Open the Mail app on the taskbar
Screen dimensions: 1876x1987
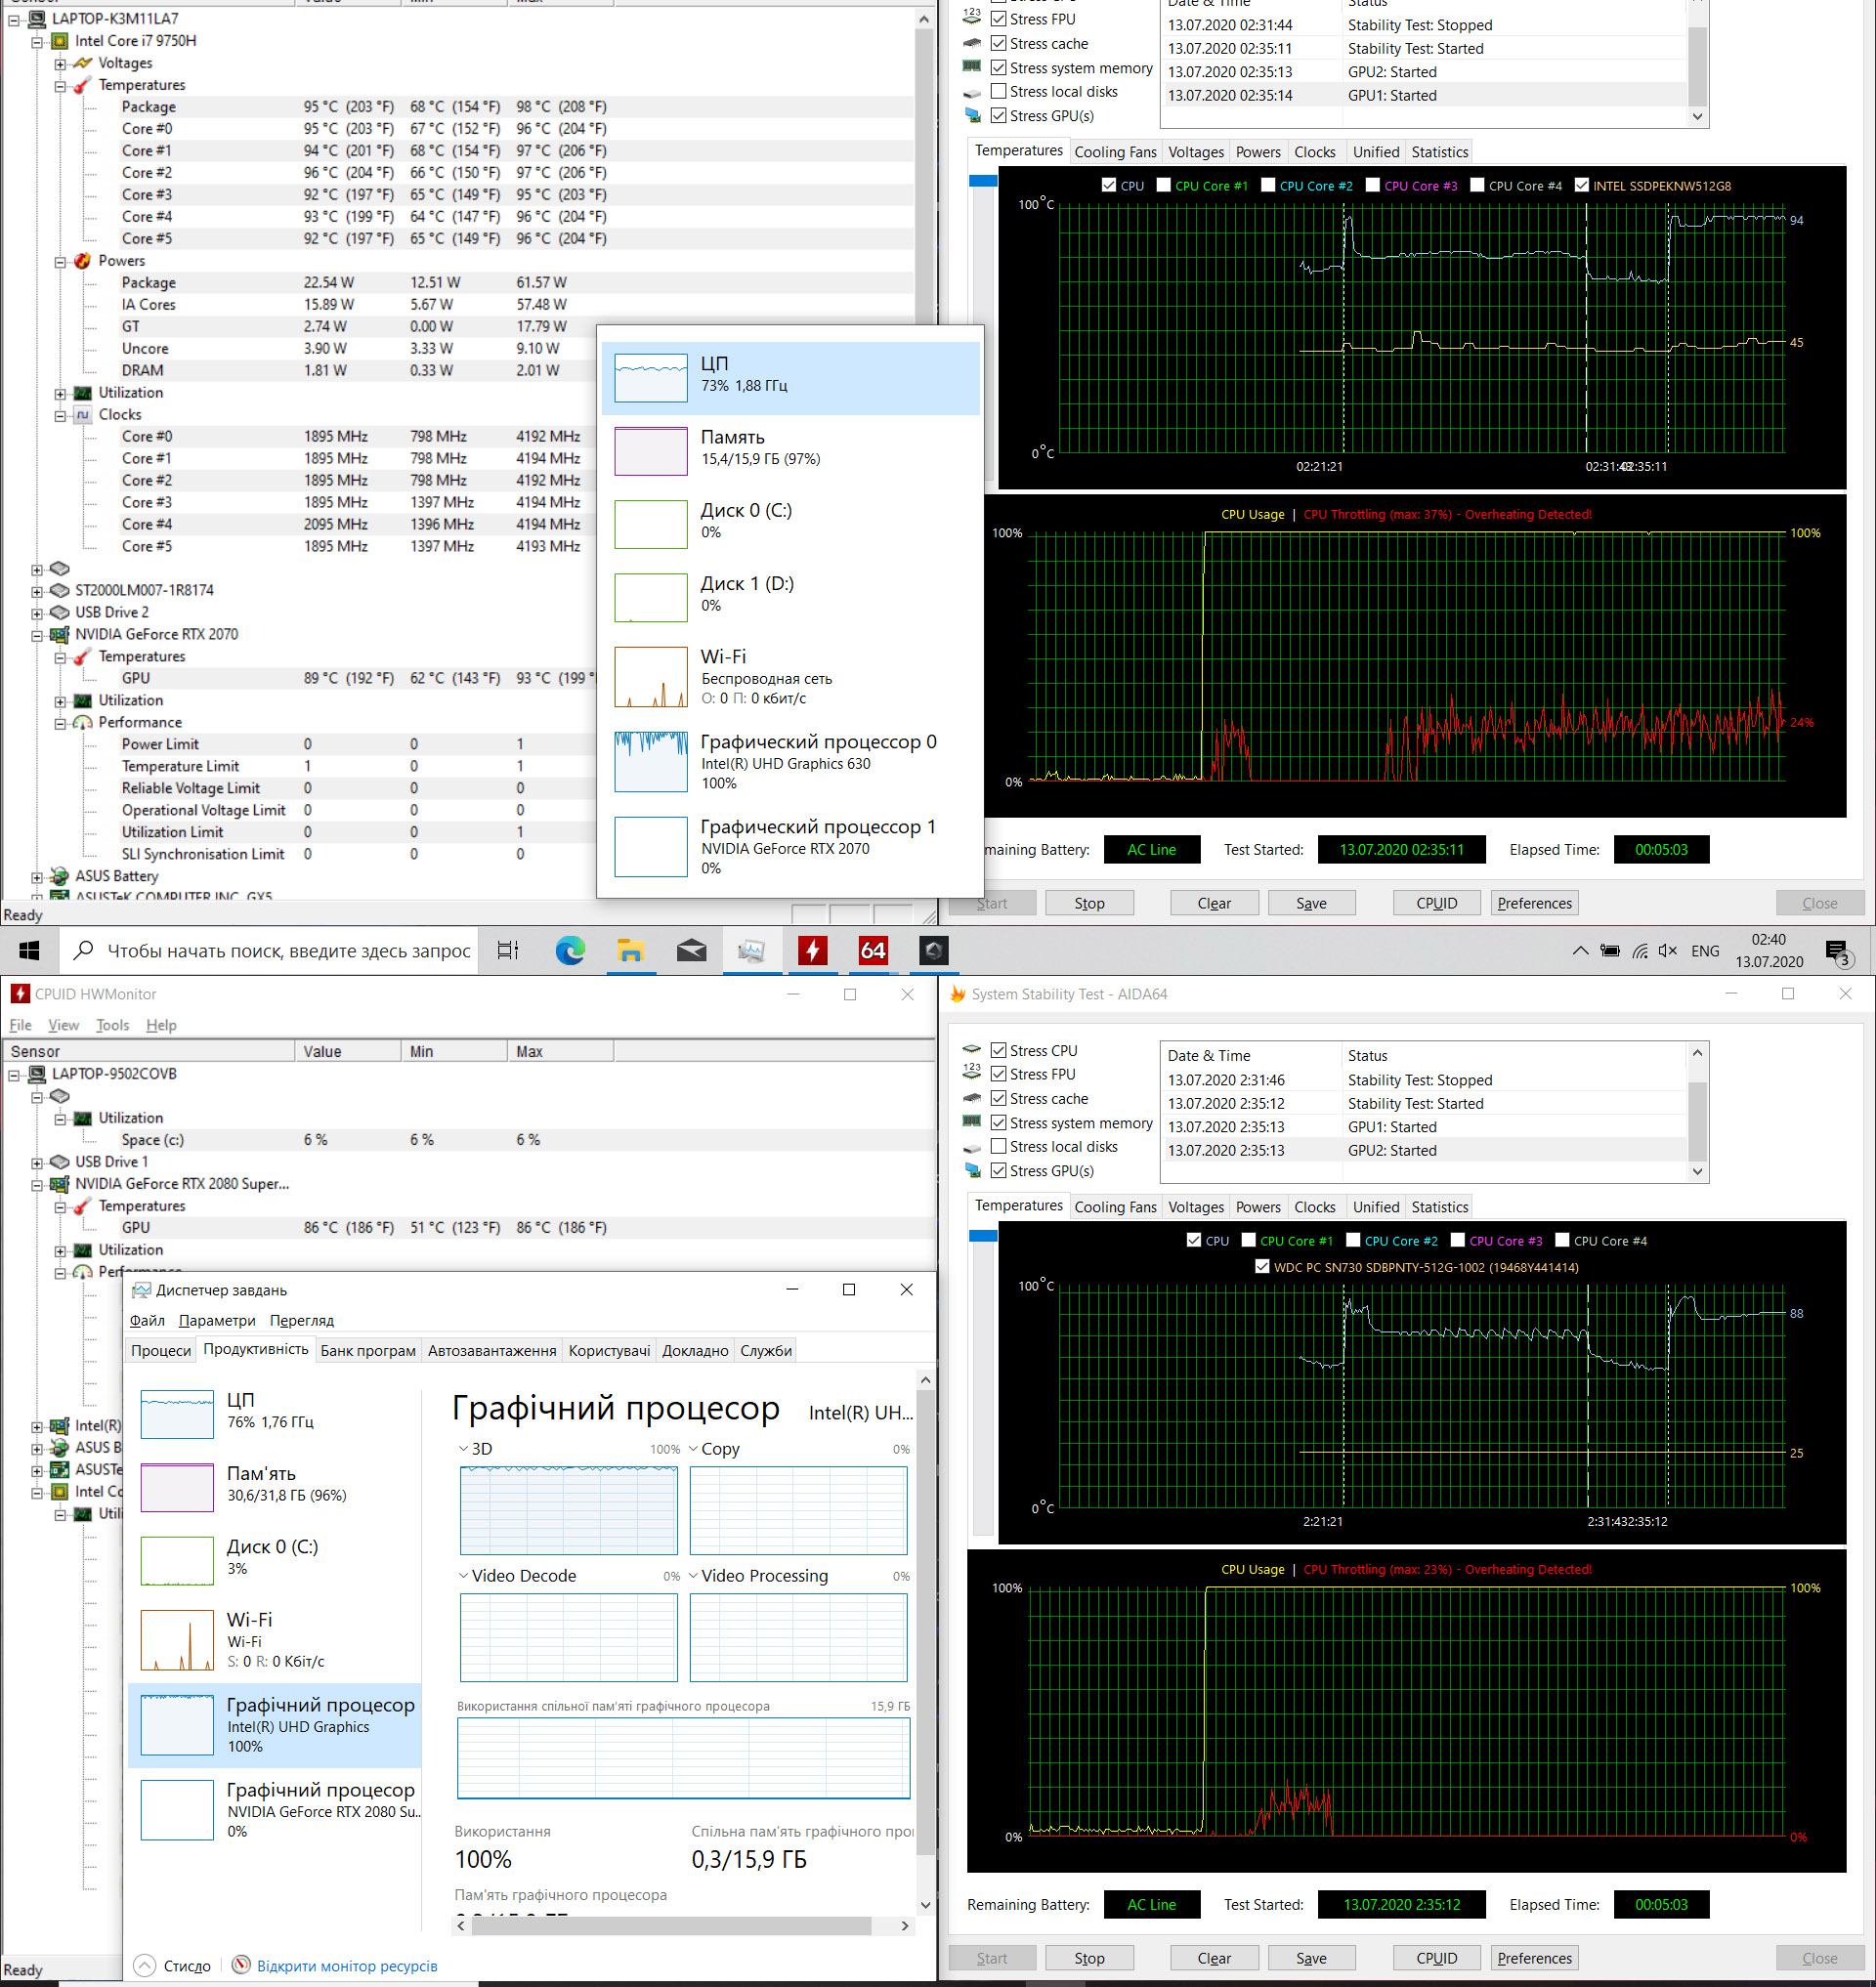691,950
